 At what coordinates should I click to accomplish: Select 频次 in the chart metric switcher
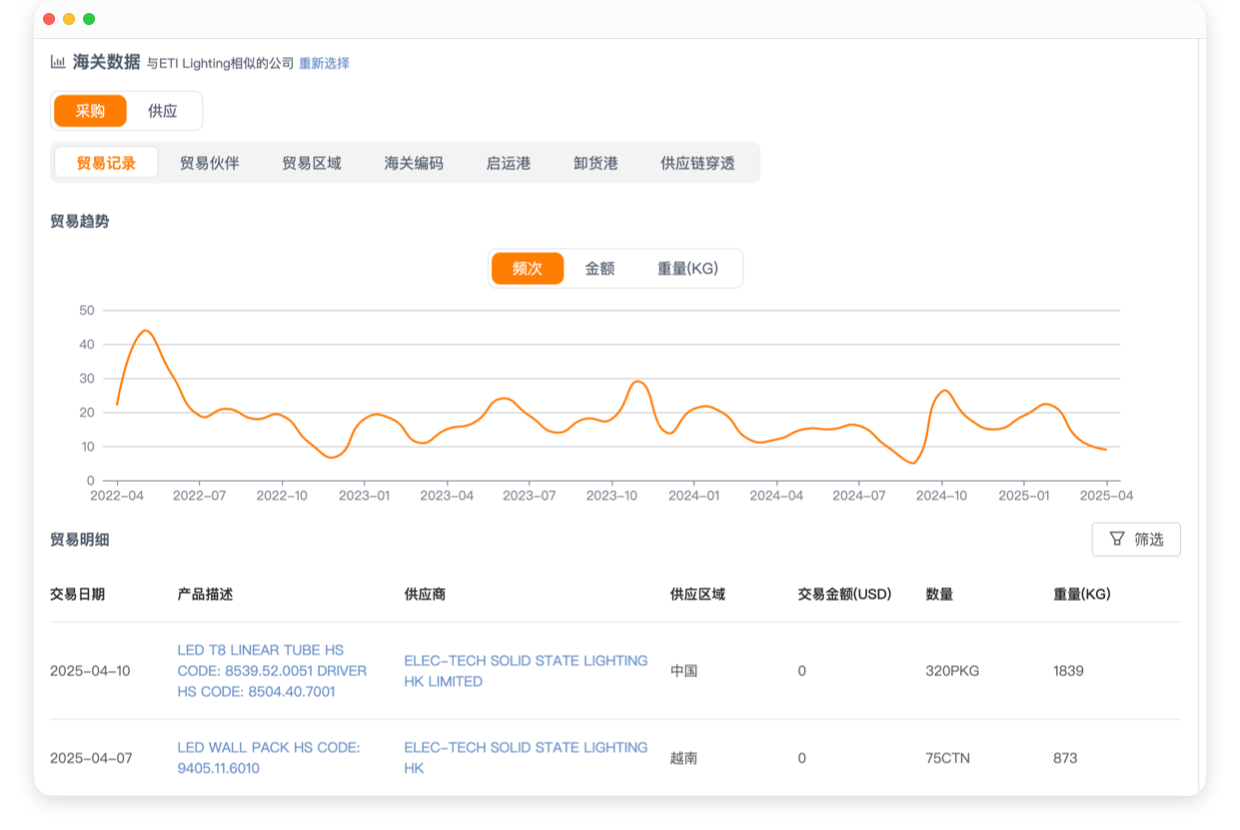point(526,268)
